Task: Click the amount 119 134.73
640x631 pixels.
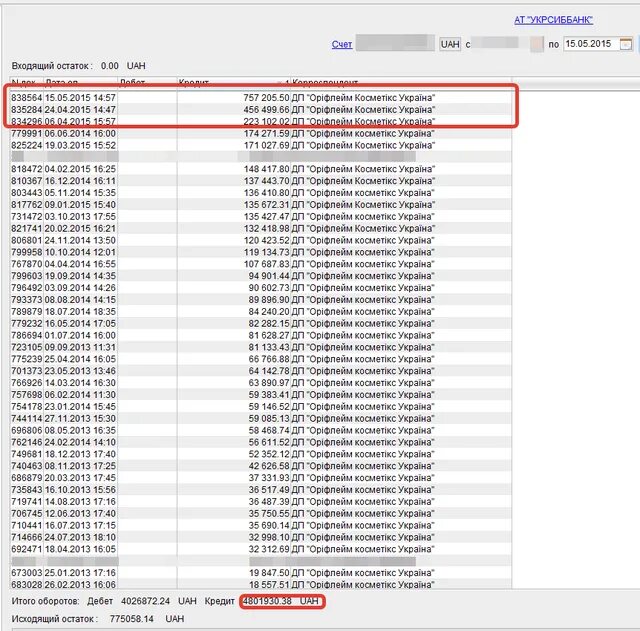Action: click(x=267, y=252)
